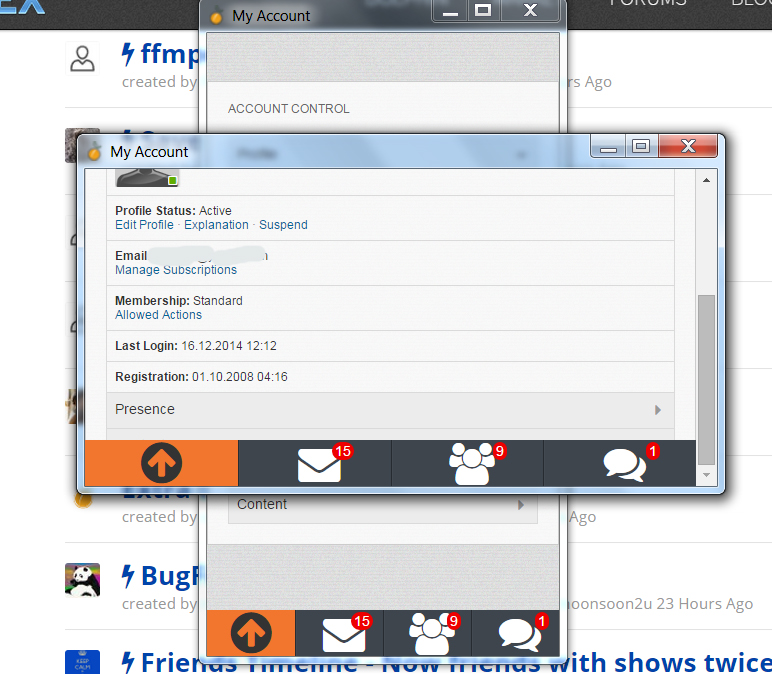Viewport: 772px width, 674px height.
Task: Maximize the back My Account window
Action: [x=483, y=11]
